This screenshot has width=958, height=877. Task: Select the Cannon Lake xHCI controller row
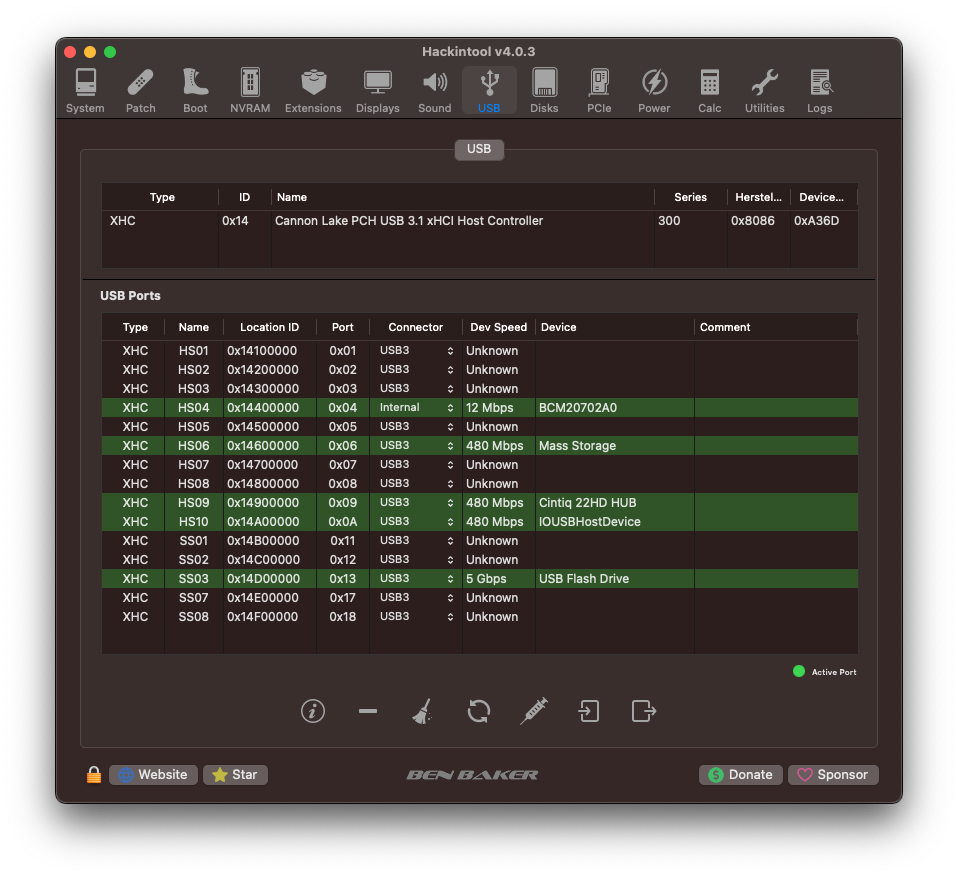coord(408,221)
